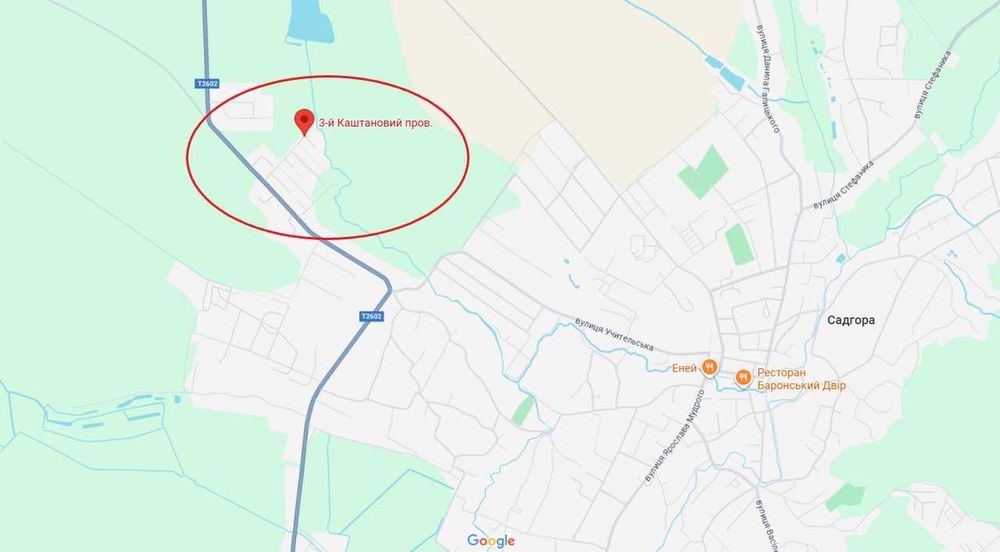Click the Ресторан Баронський Двір label
This screenshot has height=552, width=1000.
coord(801,379)
